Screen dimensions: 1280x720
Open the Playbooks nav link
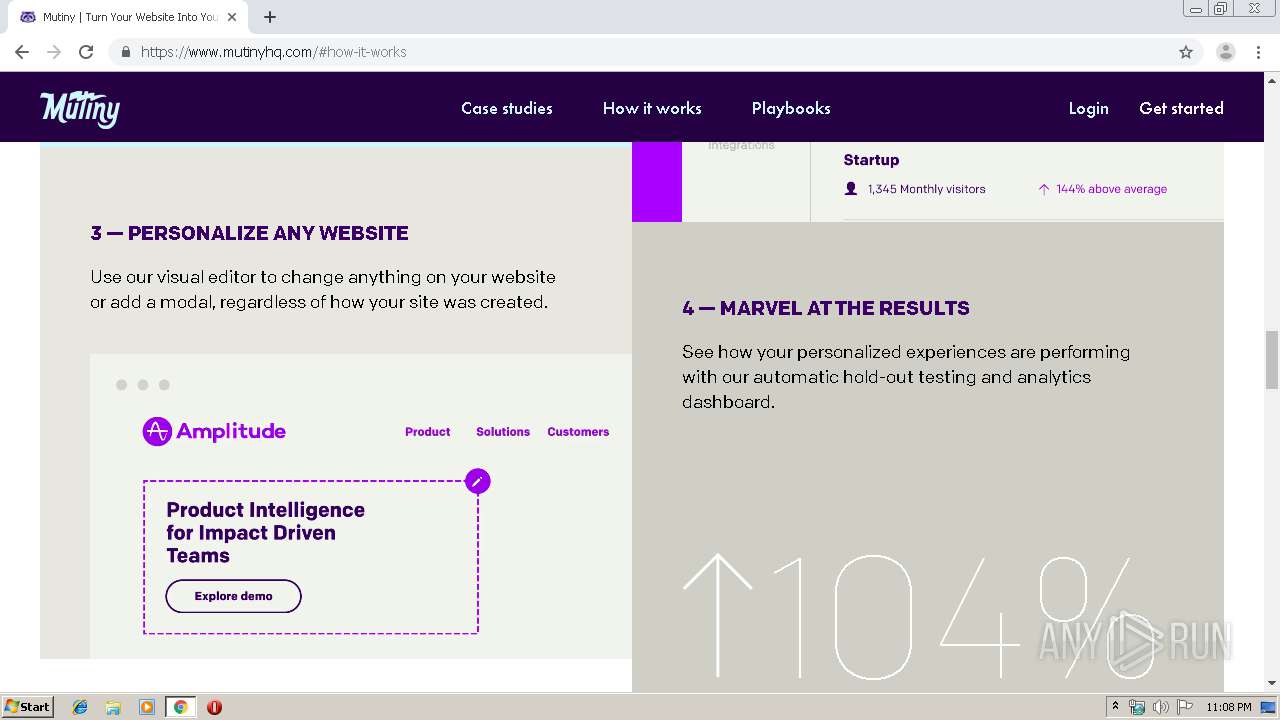[791, 108]
